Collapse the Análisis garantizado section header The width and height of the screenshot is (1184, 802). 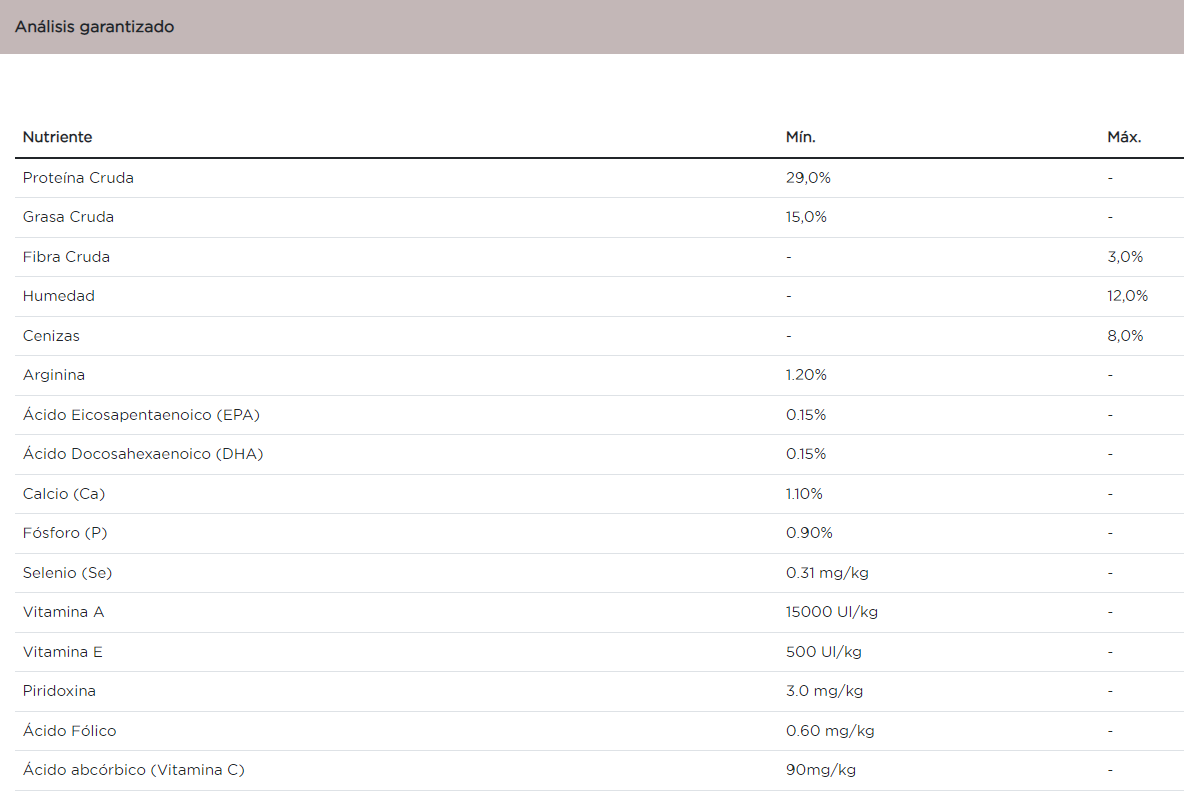(95, 27)
